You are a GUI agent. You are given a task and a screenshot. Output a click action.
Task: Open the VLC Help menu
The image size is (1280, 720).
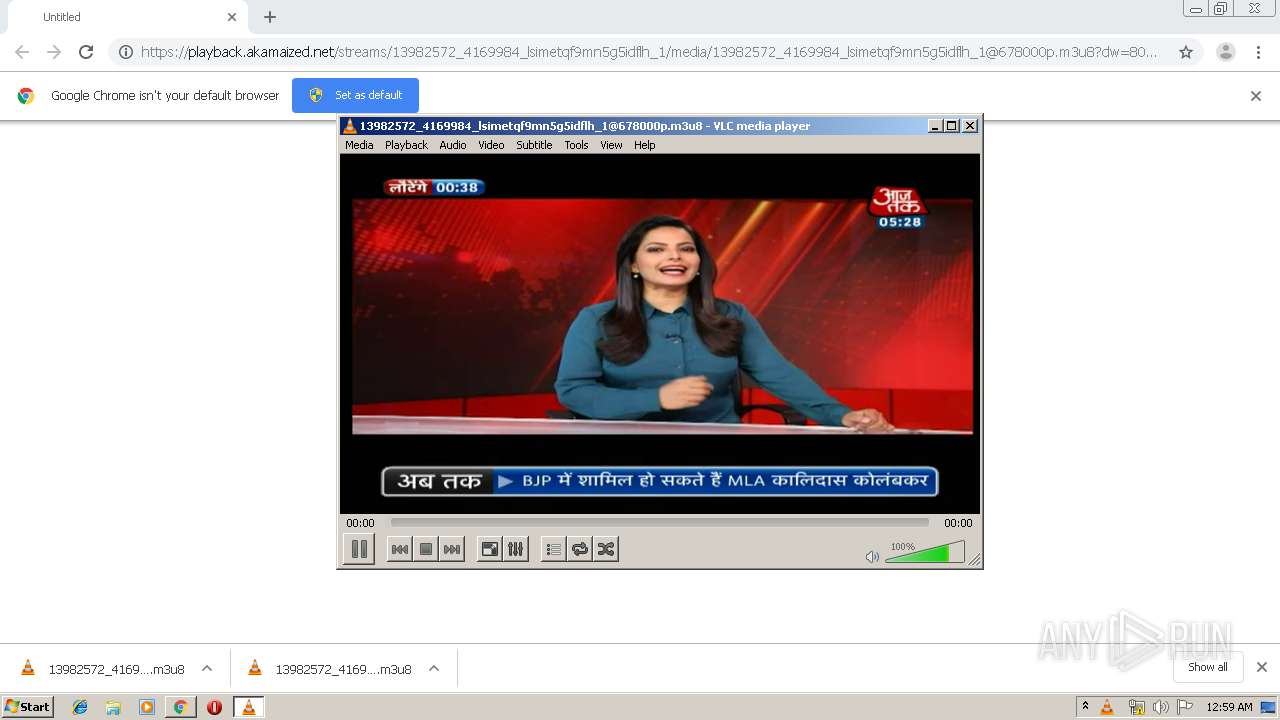coord(645,145)
